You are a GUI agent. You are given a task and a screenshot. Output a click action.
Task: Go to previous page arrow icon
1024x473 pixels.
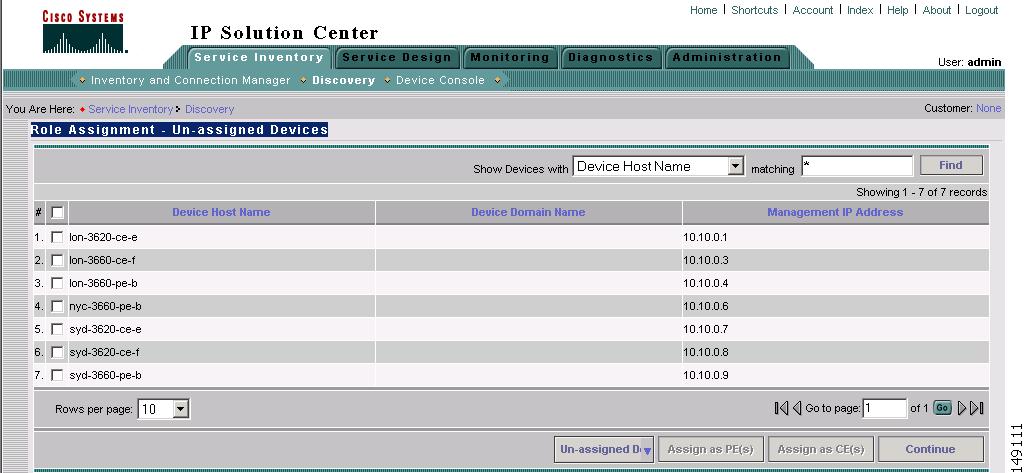tap(797, 408)
